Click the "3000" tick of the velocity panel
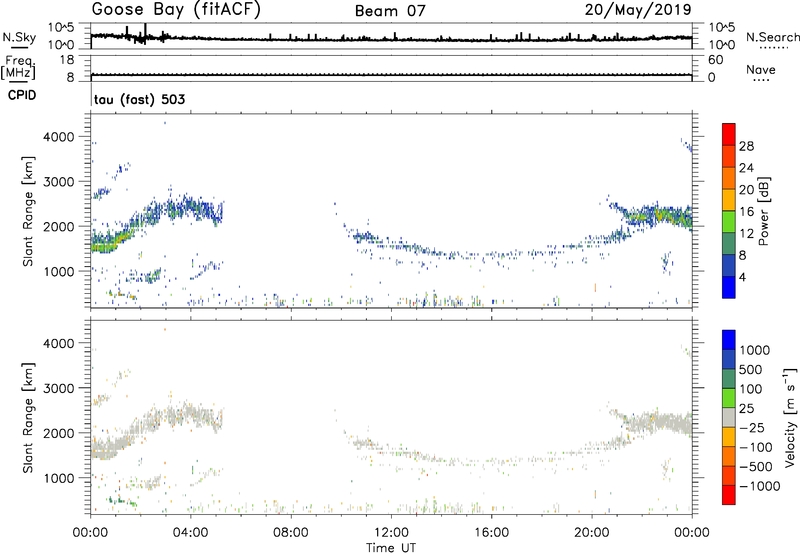The image size is (800, 554). click(x=59, y=388)
